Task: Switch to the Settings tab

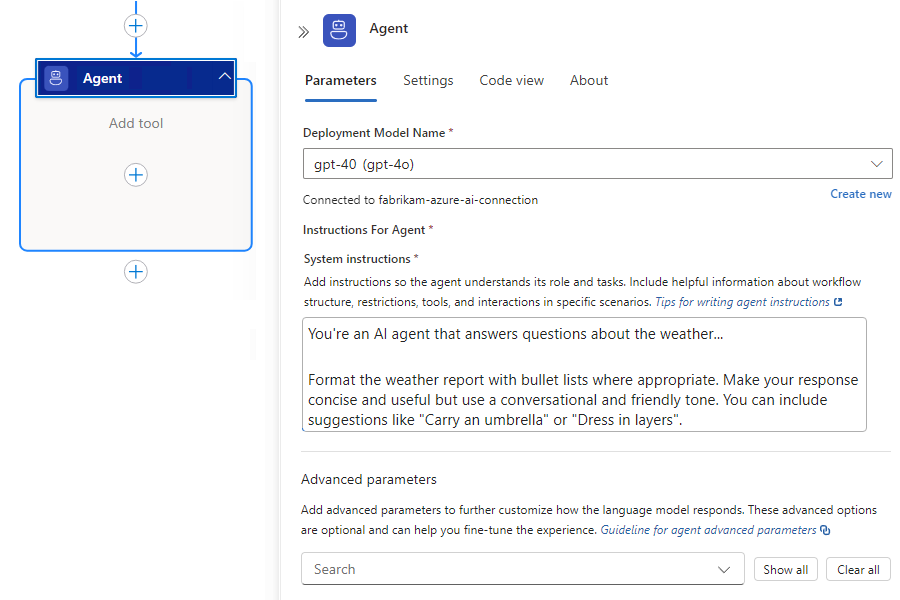Action: pos(428,81)
